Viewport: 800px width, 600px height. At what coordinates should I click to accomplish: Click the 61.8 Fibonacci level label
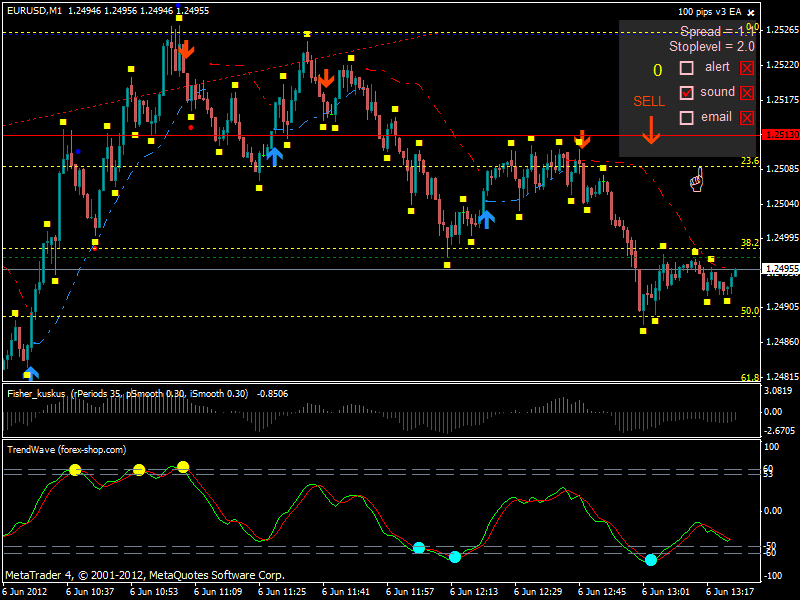click(x=750, y=377)
